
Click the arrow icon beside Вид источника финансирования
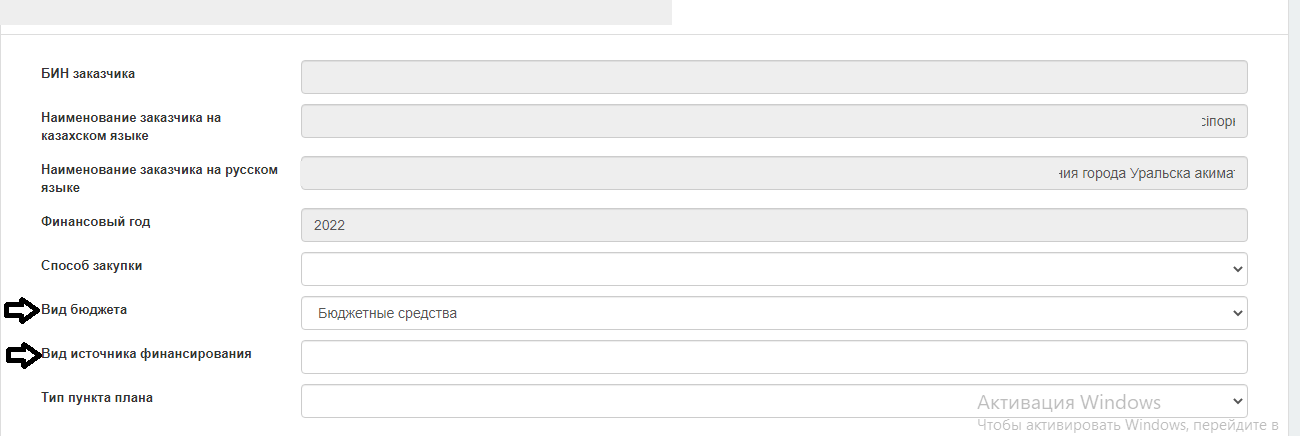(x=23, y=355)
